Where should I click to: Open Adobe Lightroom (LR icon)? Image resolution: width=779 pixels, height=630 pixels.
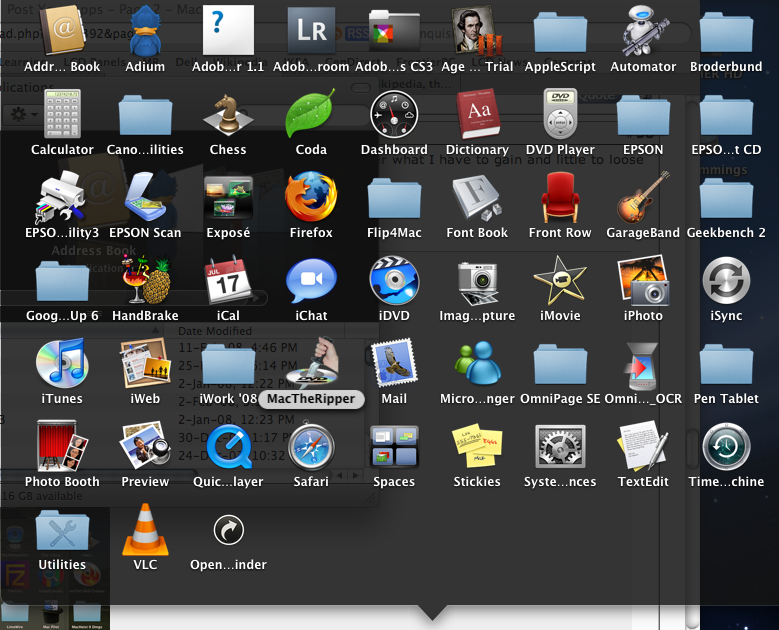311,31
